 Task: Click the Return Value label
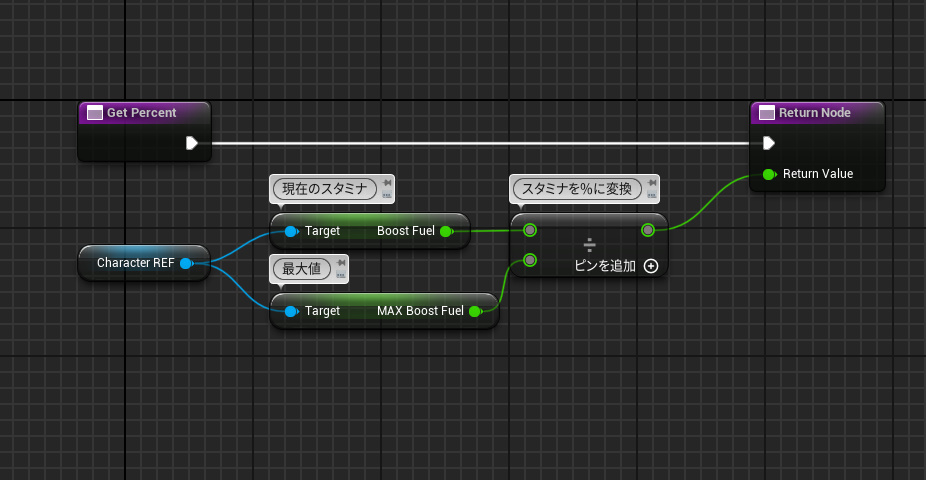[x=818, y=174]
